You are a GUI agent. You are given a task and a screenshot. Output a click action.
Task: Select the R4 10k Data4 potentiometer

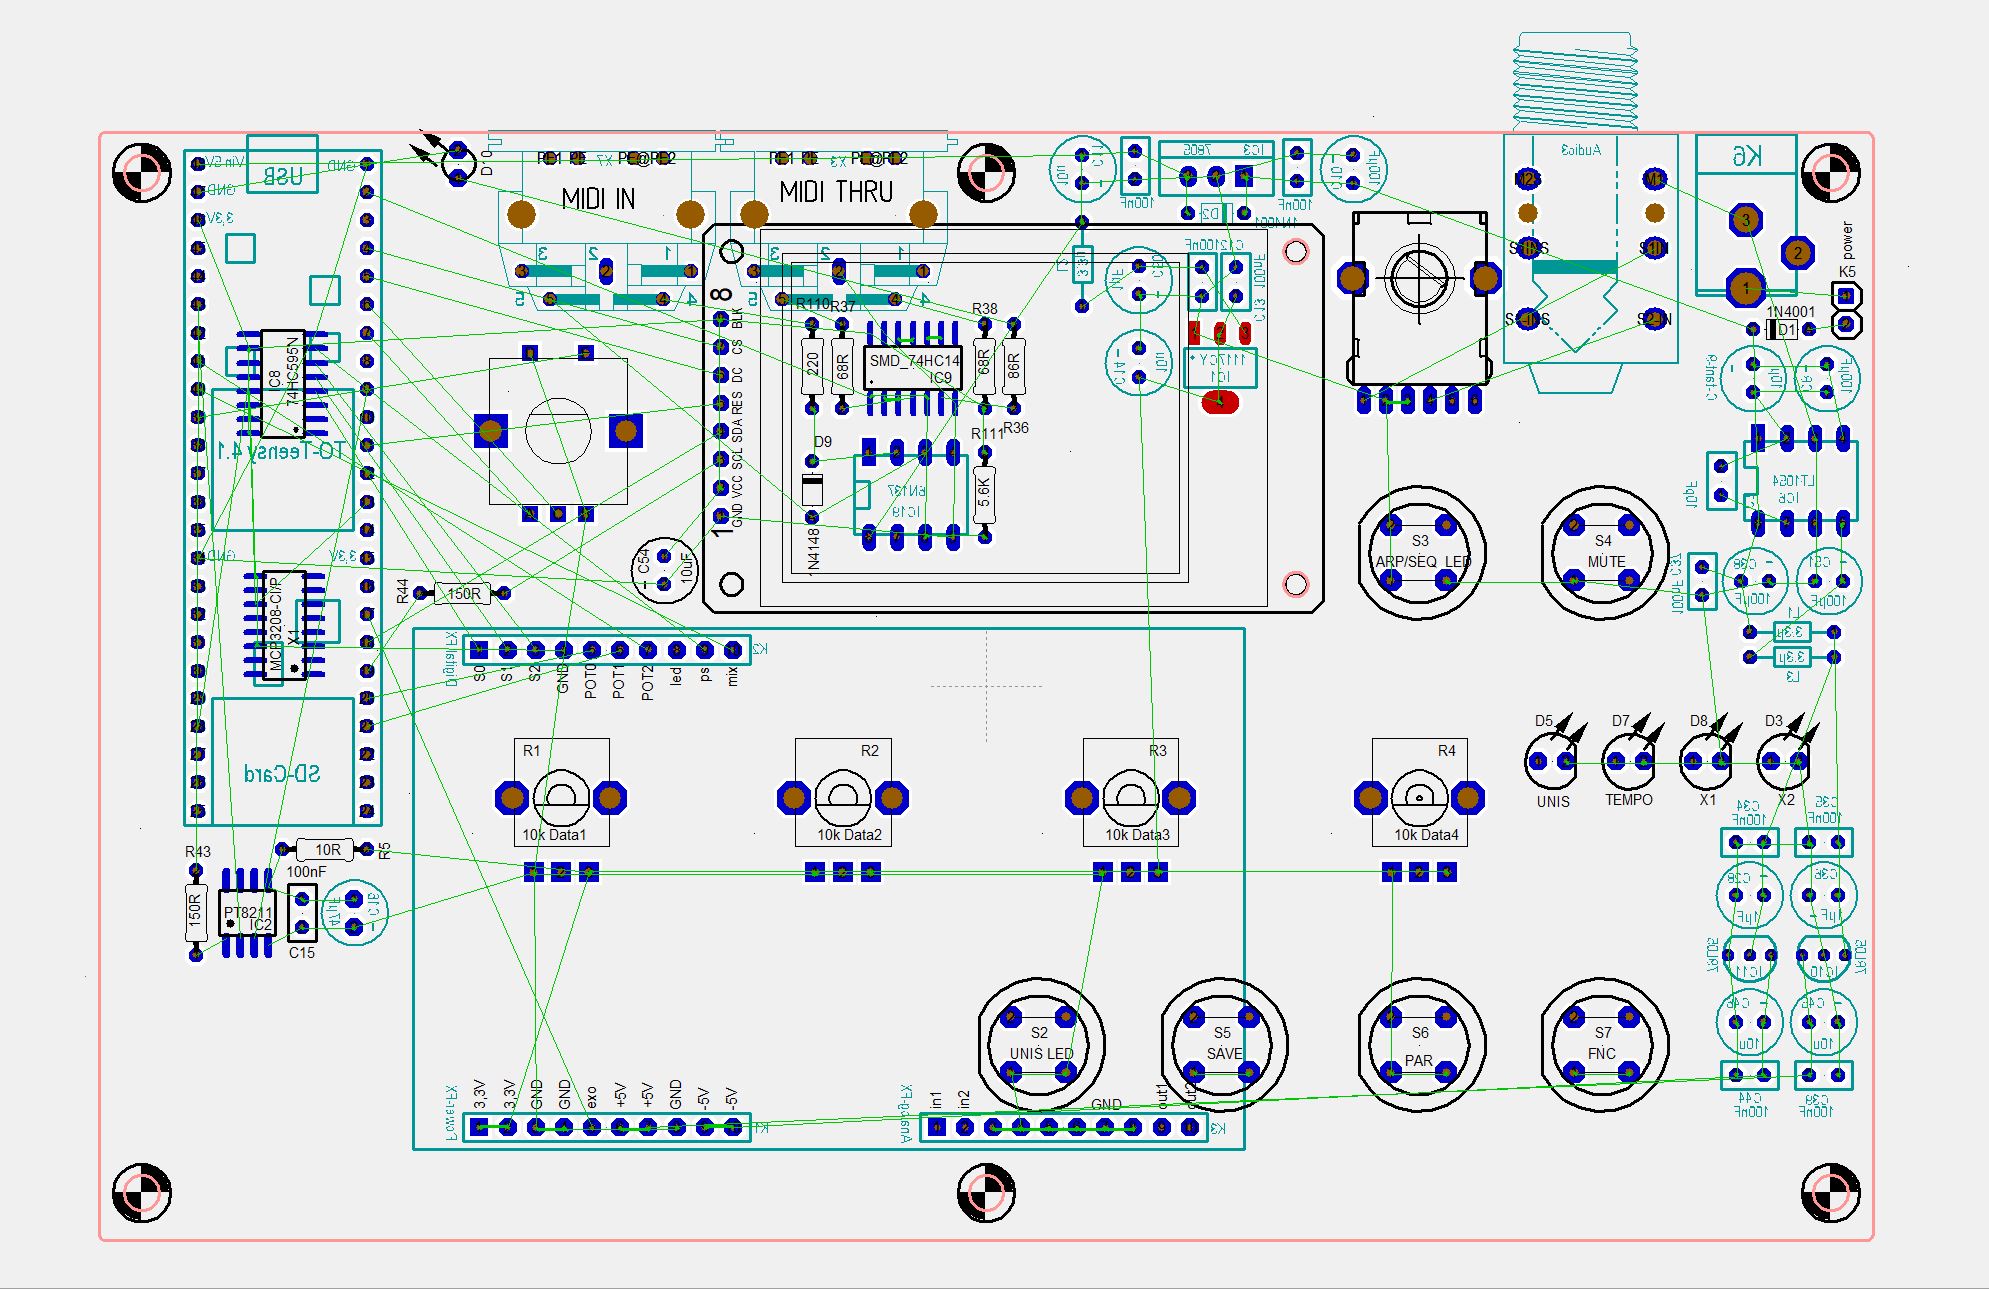1419,796
